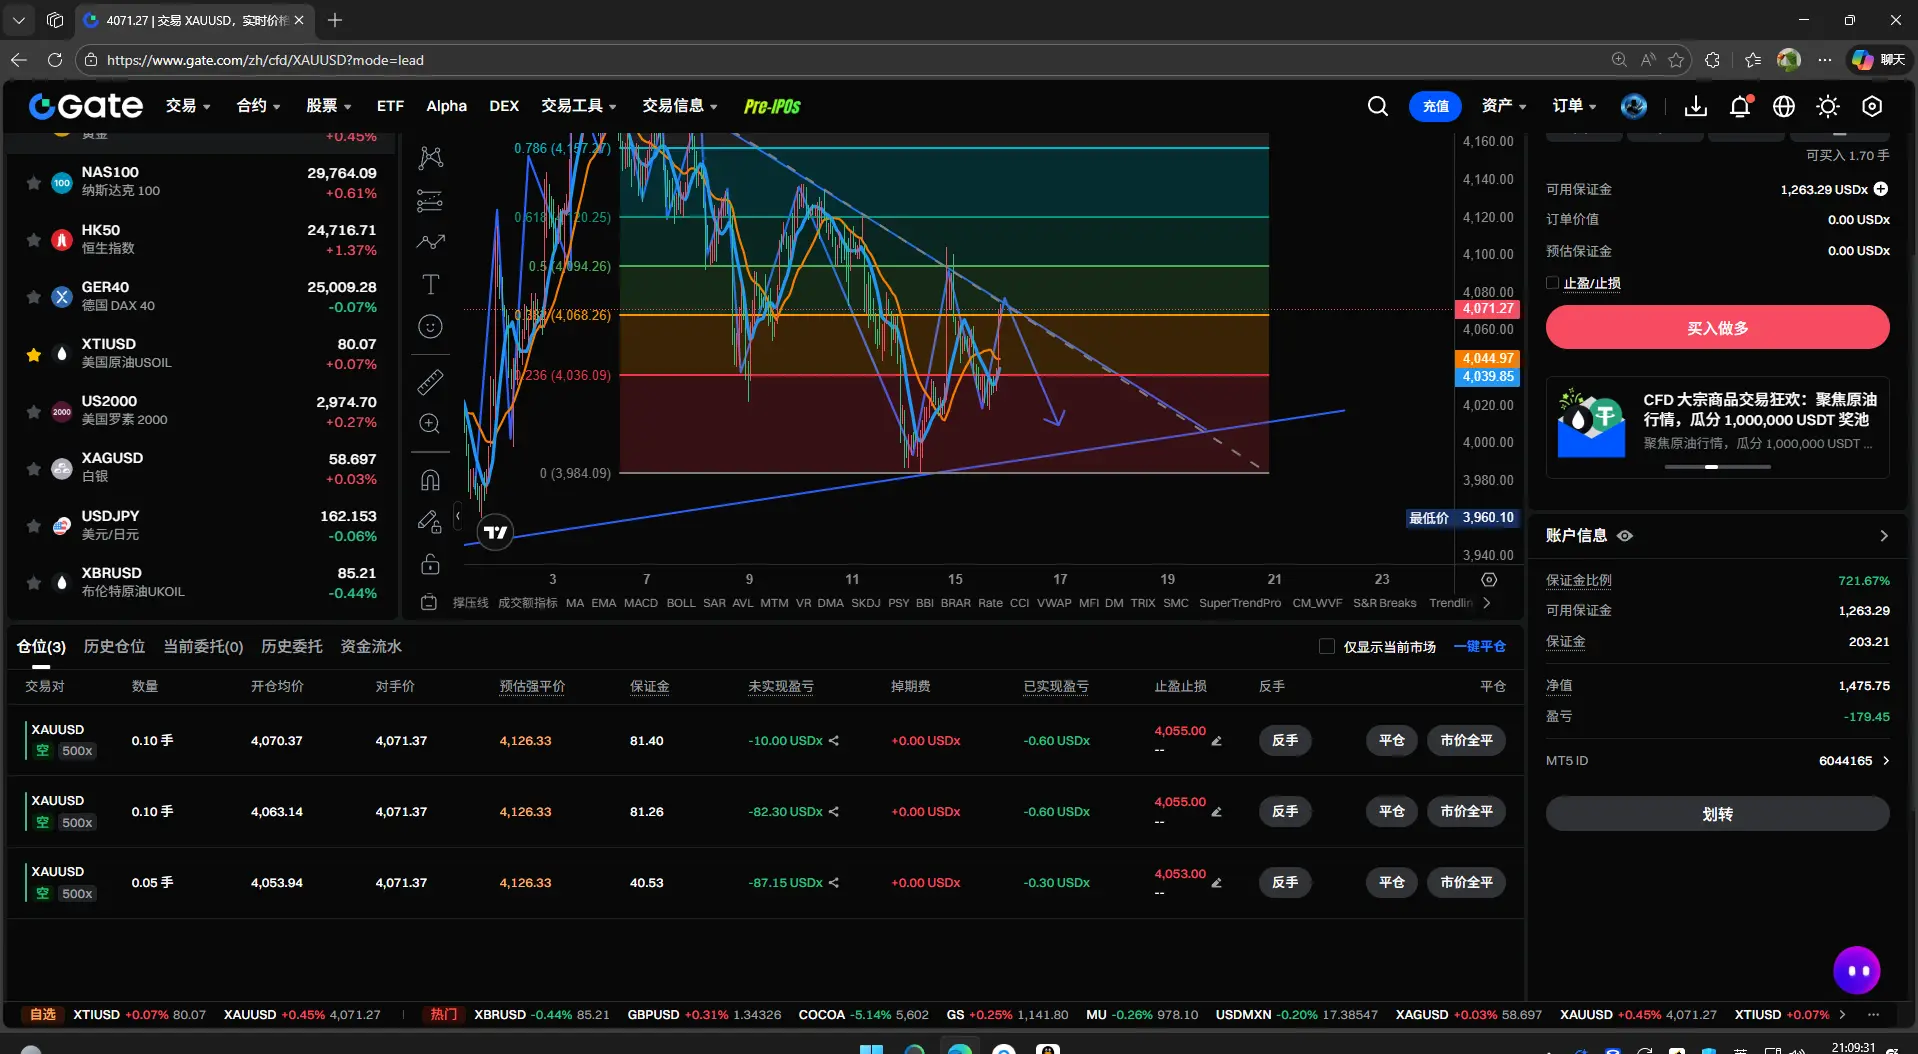Viewport: 1918px width, 1054px height.
Task: Click the download app icon
Action: (1696, 106)
